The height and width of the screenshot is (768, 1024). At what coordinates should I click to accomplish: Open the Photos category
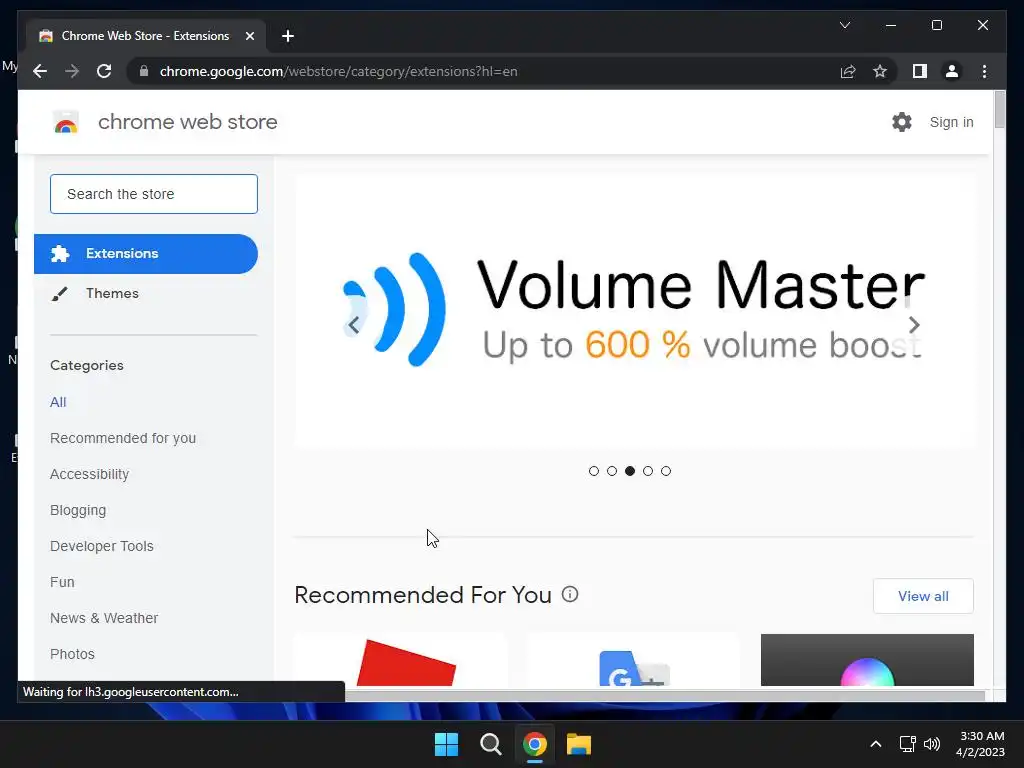click(72, 654)
